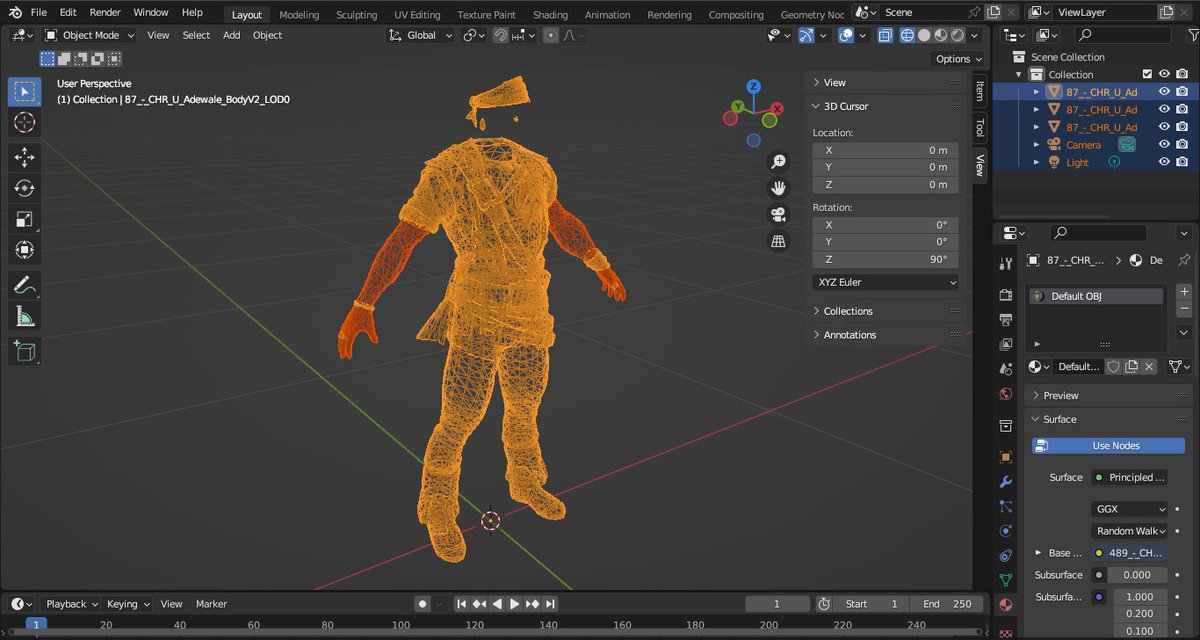1200x640 pixels.
Task: Open the Tool properties tab icon
Action: click(1006, 263)
